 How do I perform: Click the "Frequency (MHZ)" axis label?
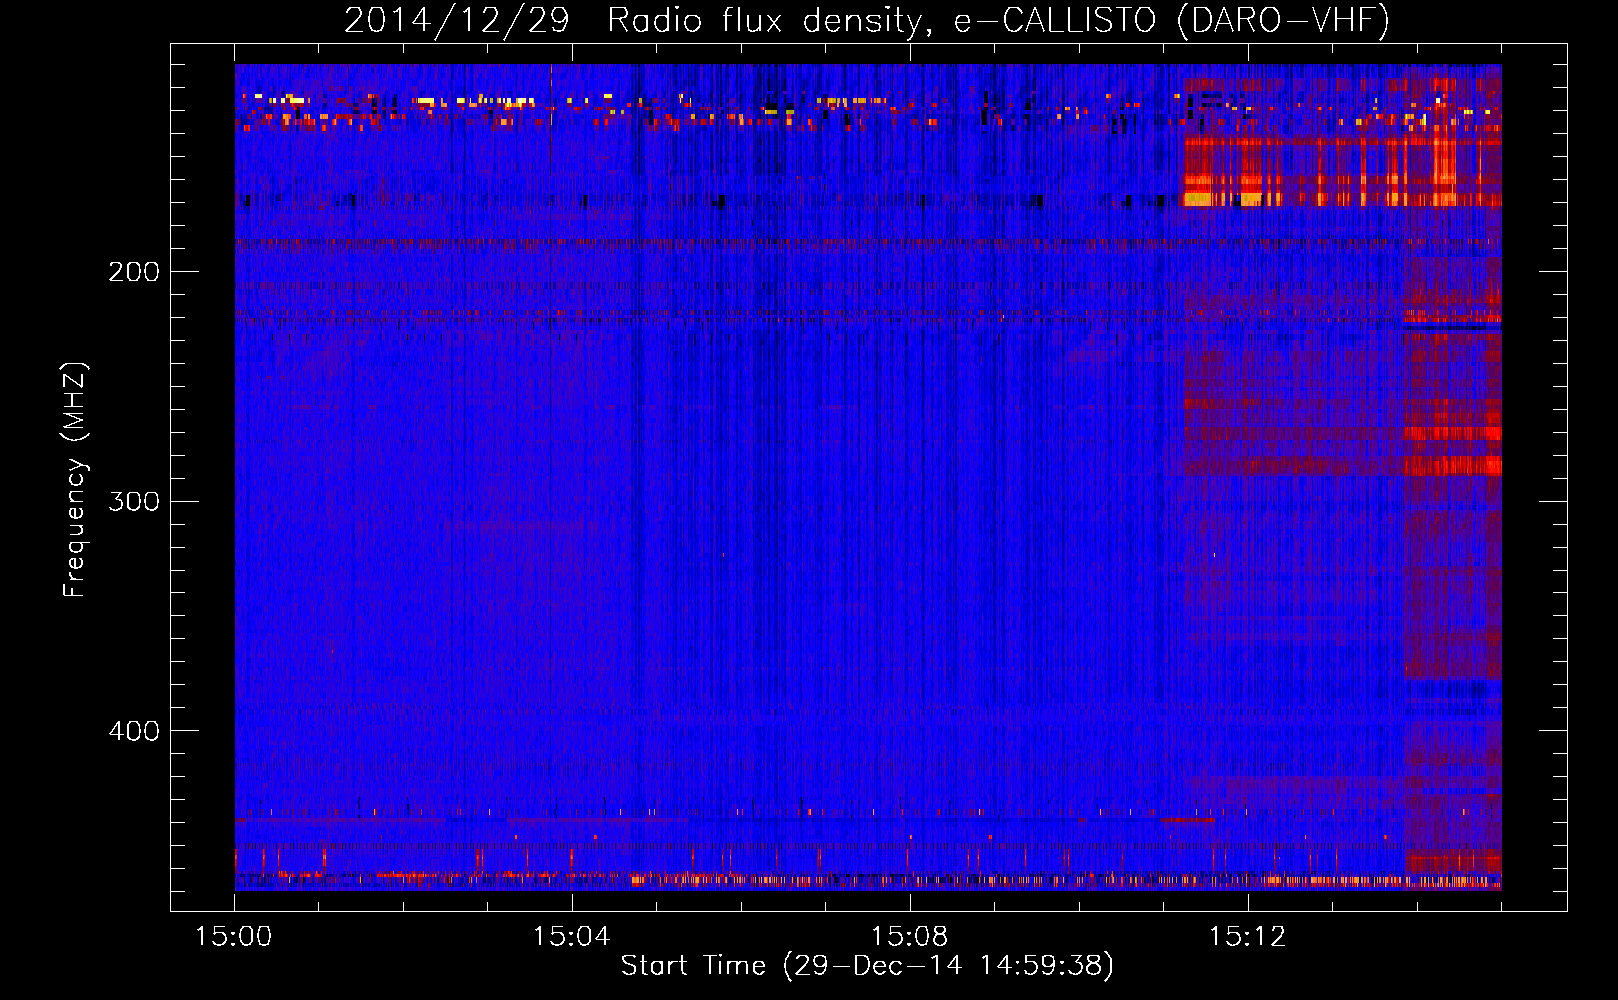(75, 479)
